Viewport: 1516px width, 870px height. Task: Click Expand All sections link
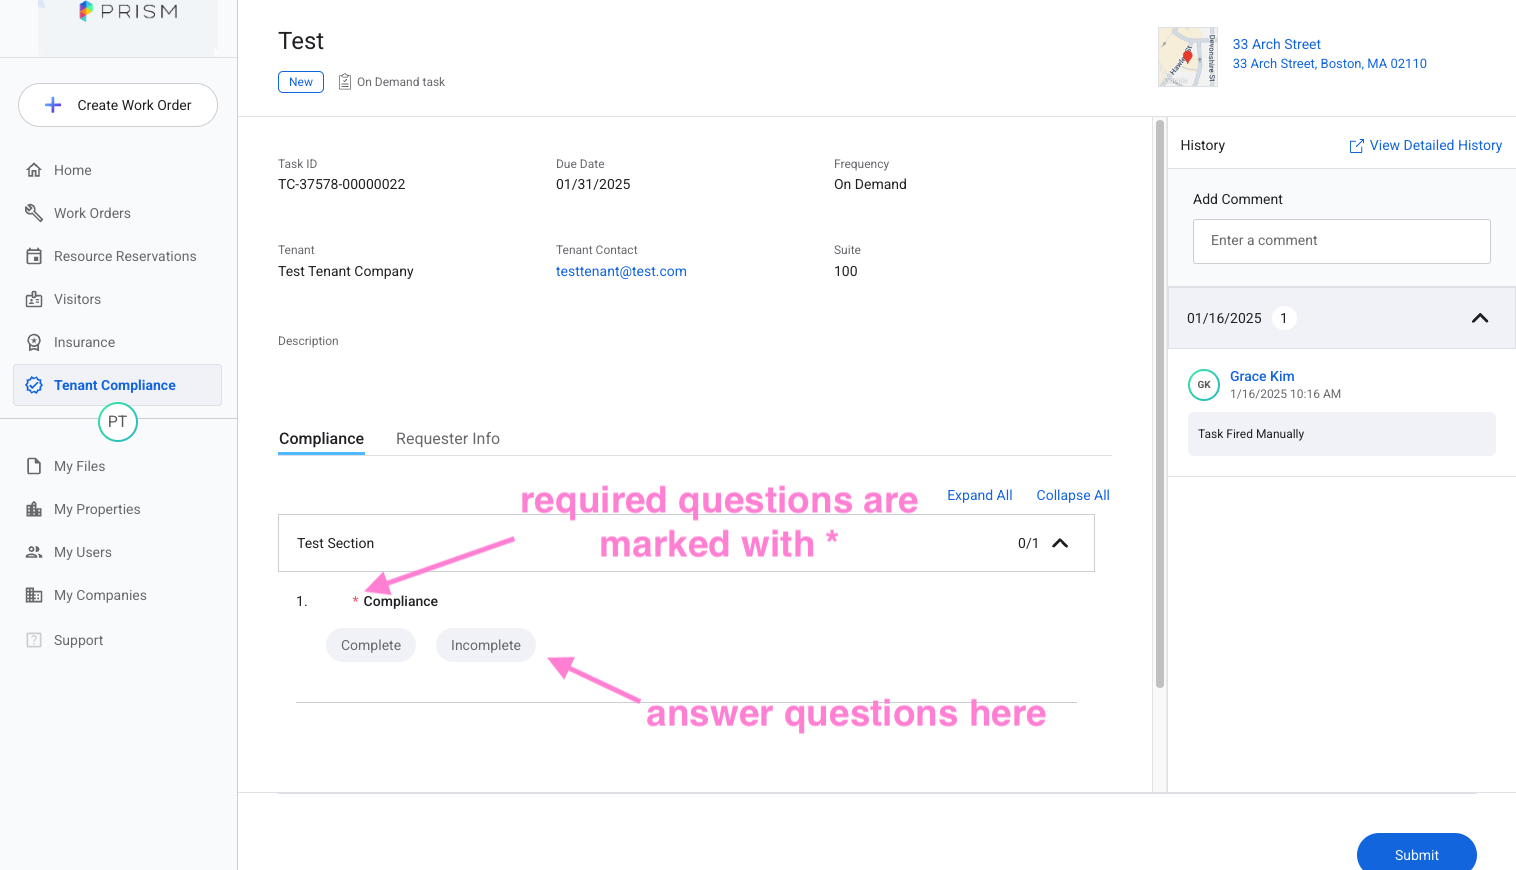coord(979,495)
